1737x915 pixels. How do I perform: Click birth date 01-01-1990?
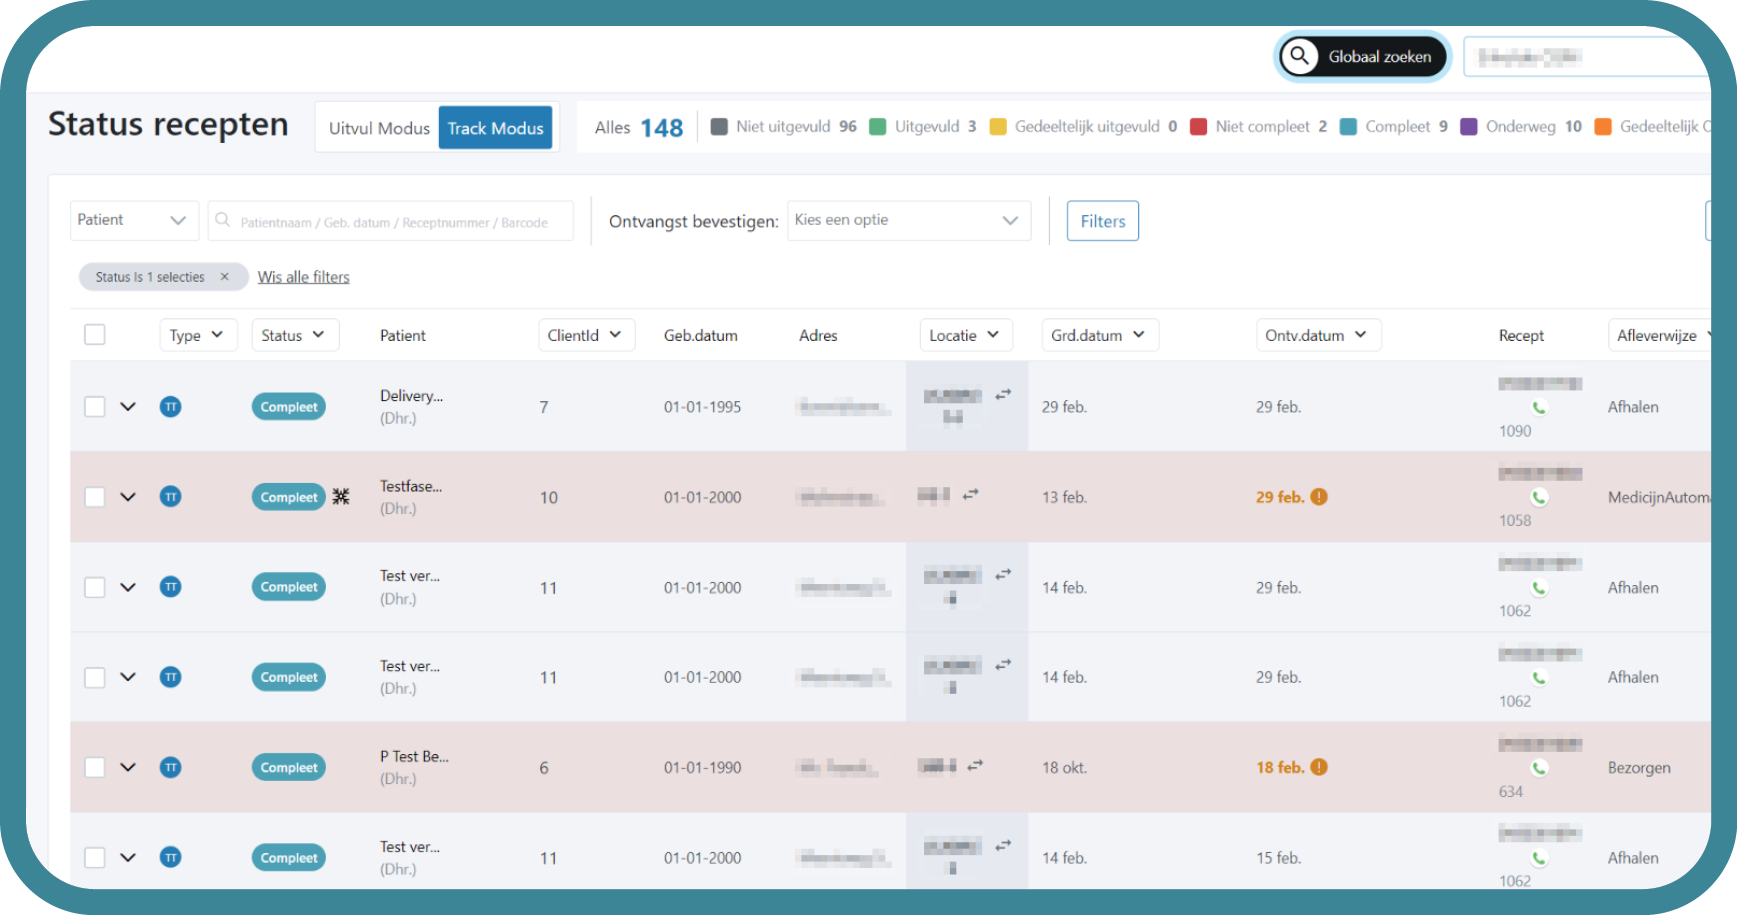[703, 767]
